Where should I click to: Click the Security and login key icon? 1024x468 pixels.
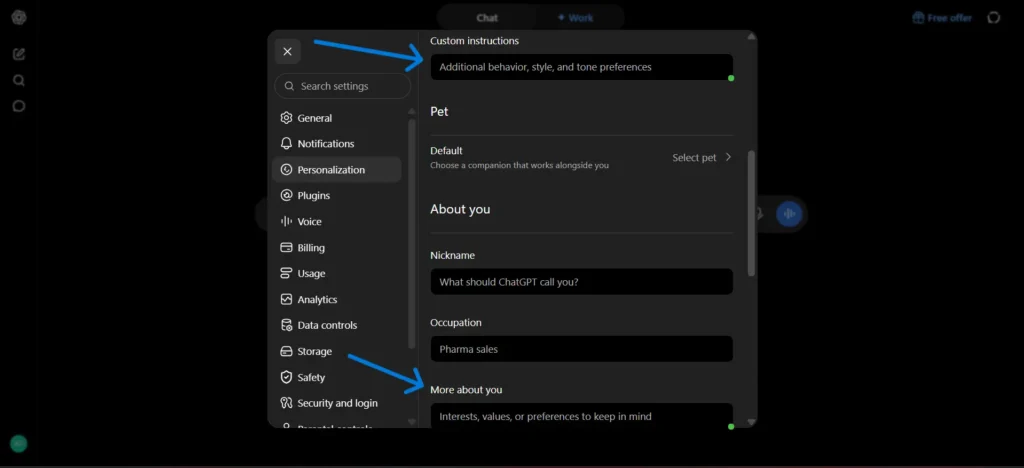286,403
